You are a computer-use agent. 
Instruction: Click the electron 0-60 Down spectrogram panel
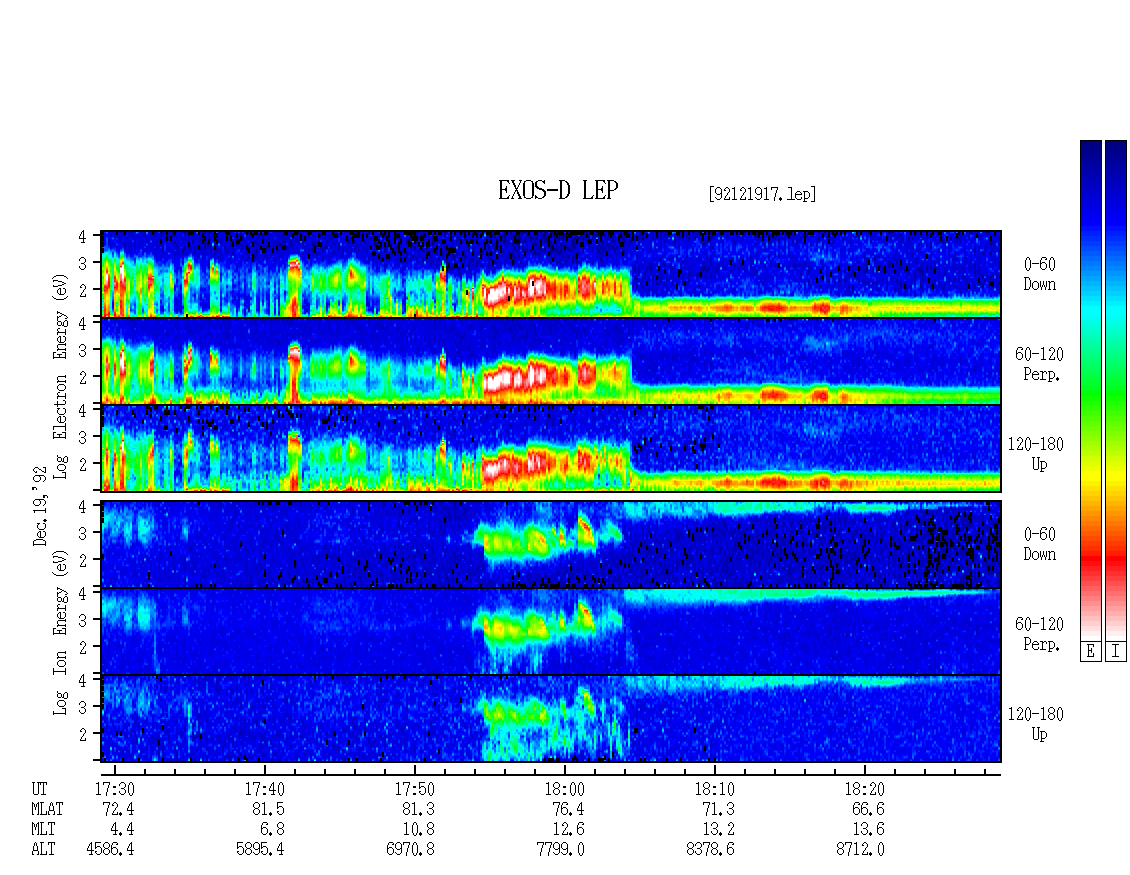tap(551, 274)
